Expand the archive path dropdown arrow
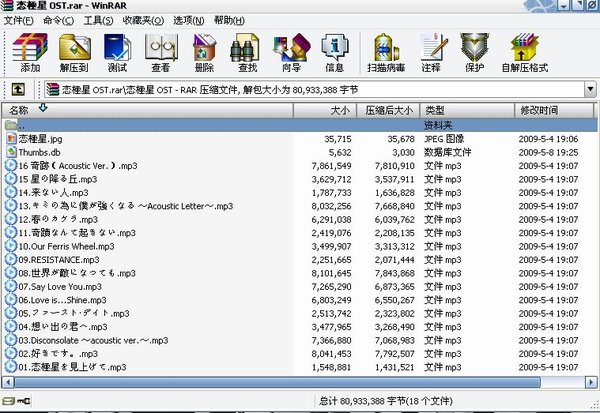Viewport: 600px width, 413px height. tap(590, 89)
